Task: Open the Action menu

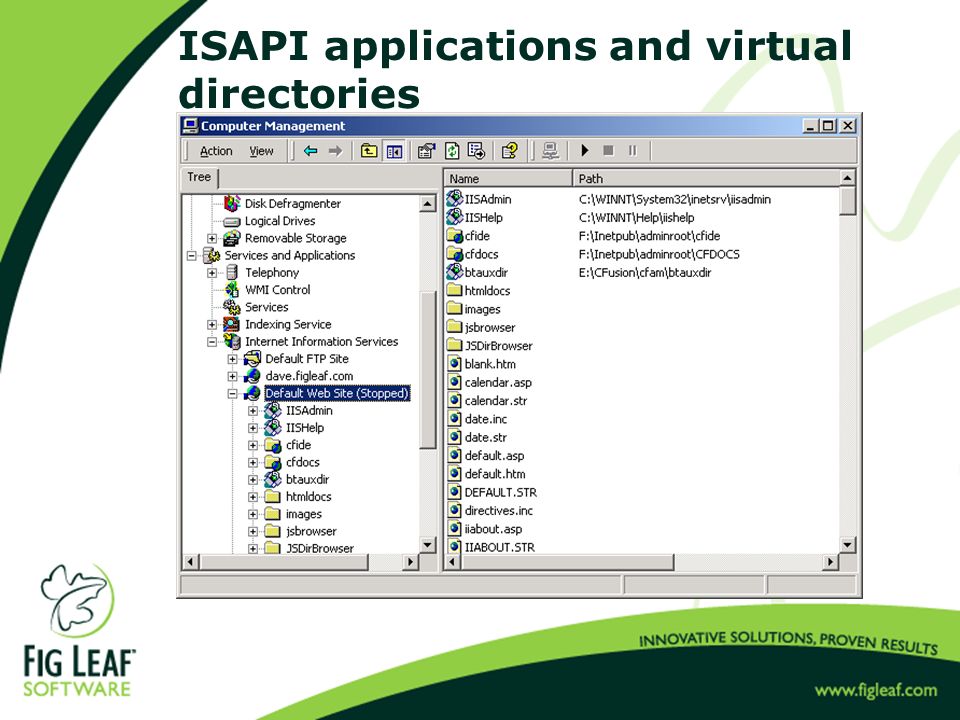Action: [216, 151]
